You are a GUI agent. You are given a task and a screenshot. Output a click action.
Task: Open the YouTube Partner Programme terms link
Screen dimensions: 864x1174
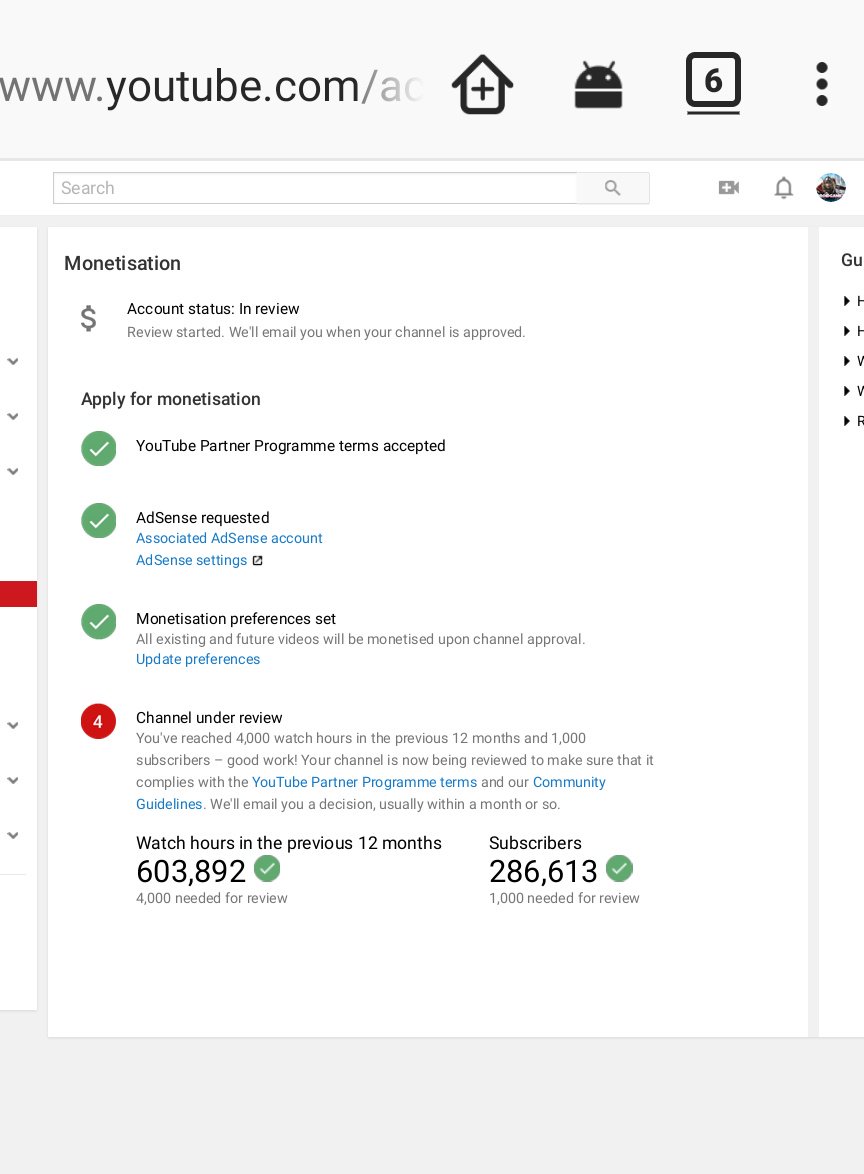pos(365,782)
